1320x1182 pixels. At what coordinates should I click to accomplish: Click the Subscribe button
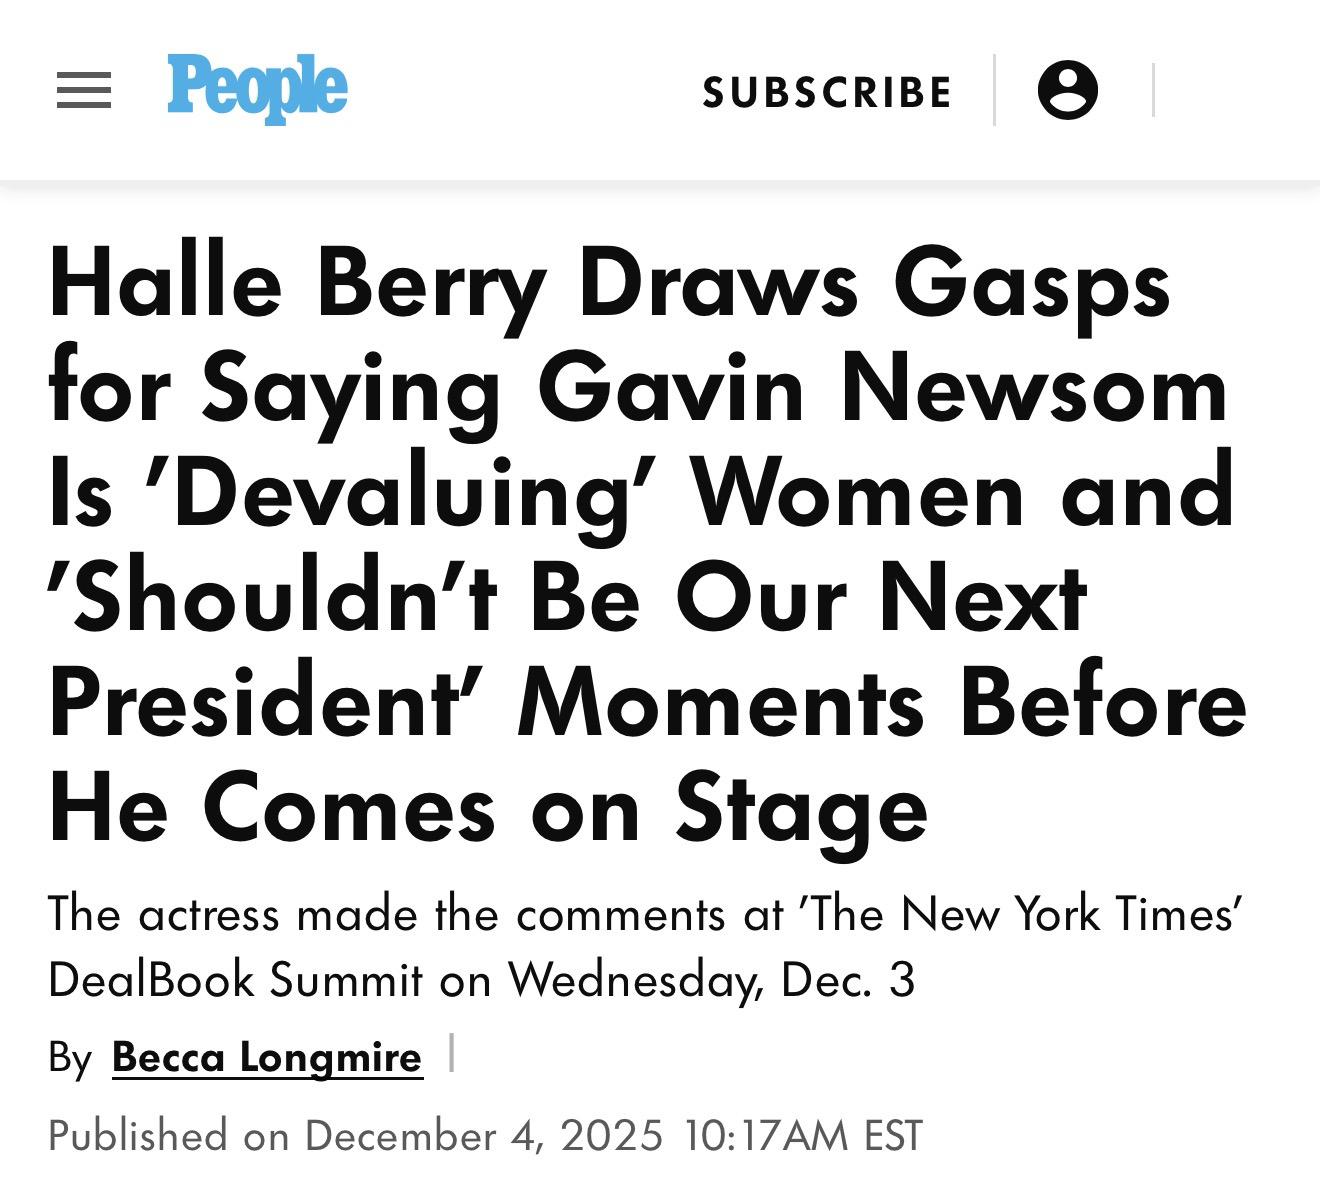827,93
